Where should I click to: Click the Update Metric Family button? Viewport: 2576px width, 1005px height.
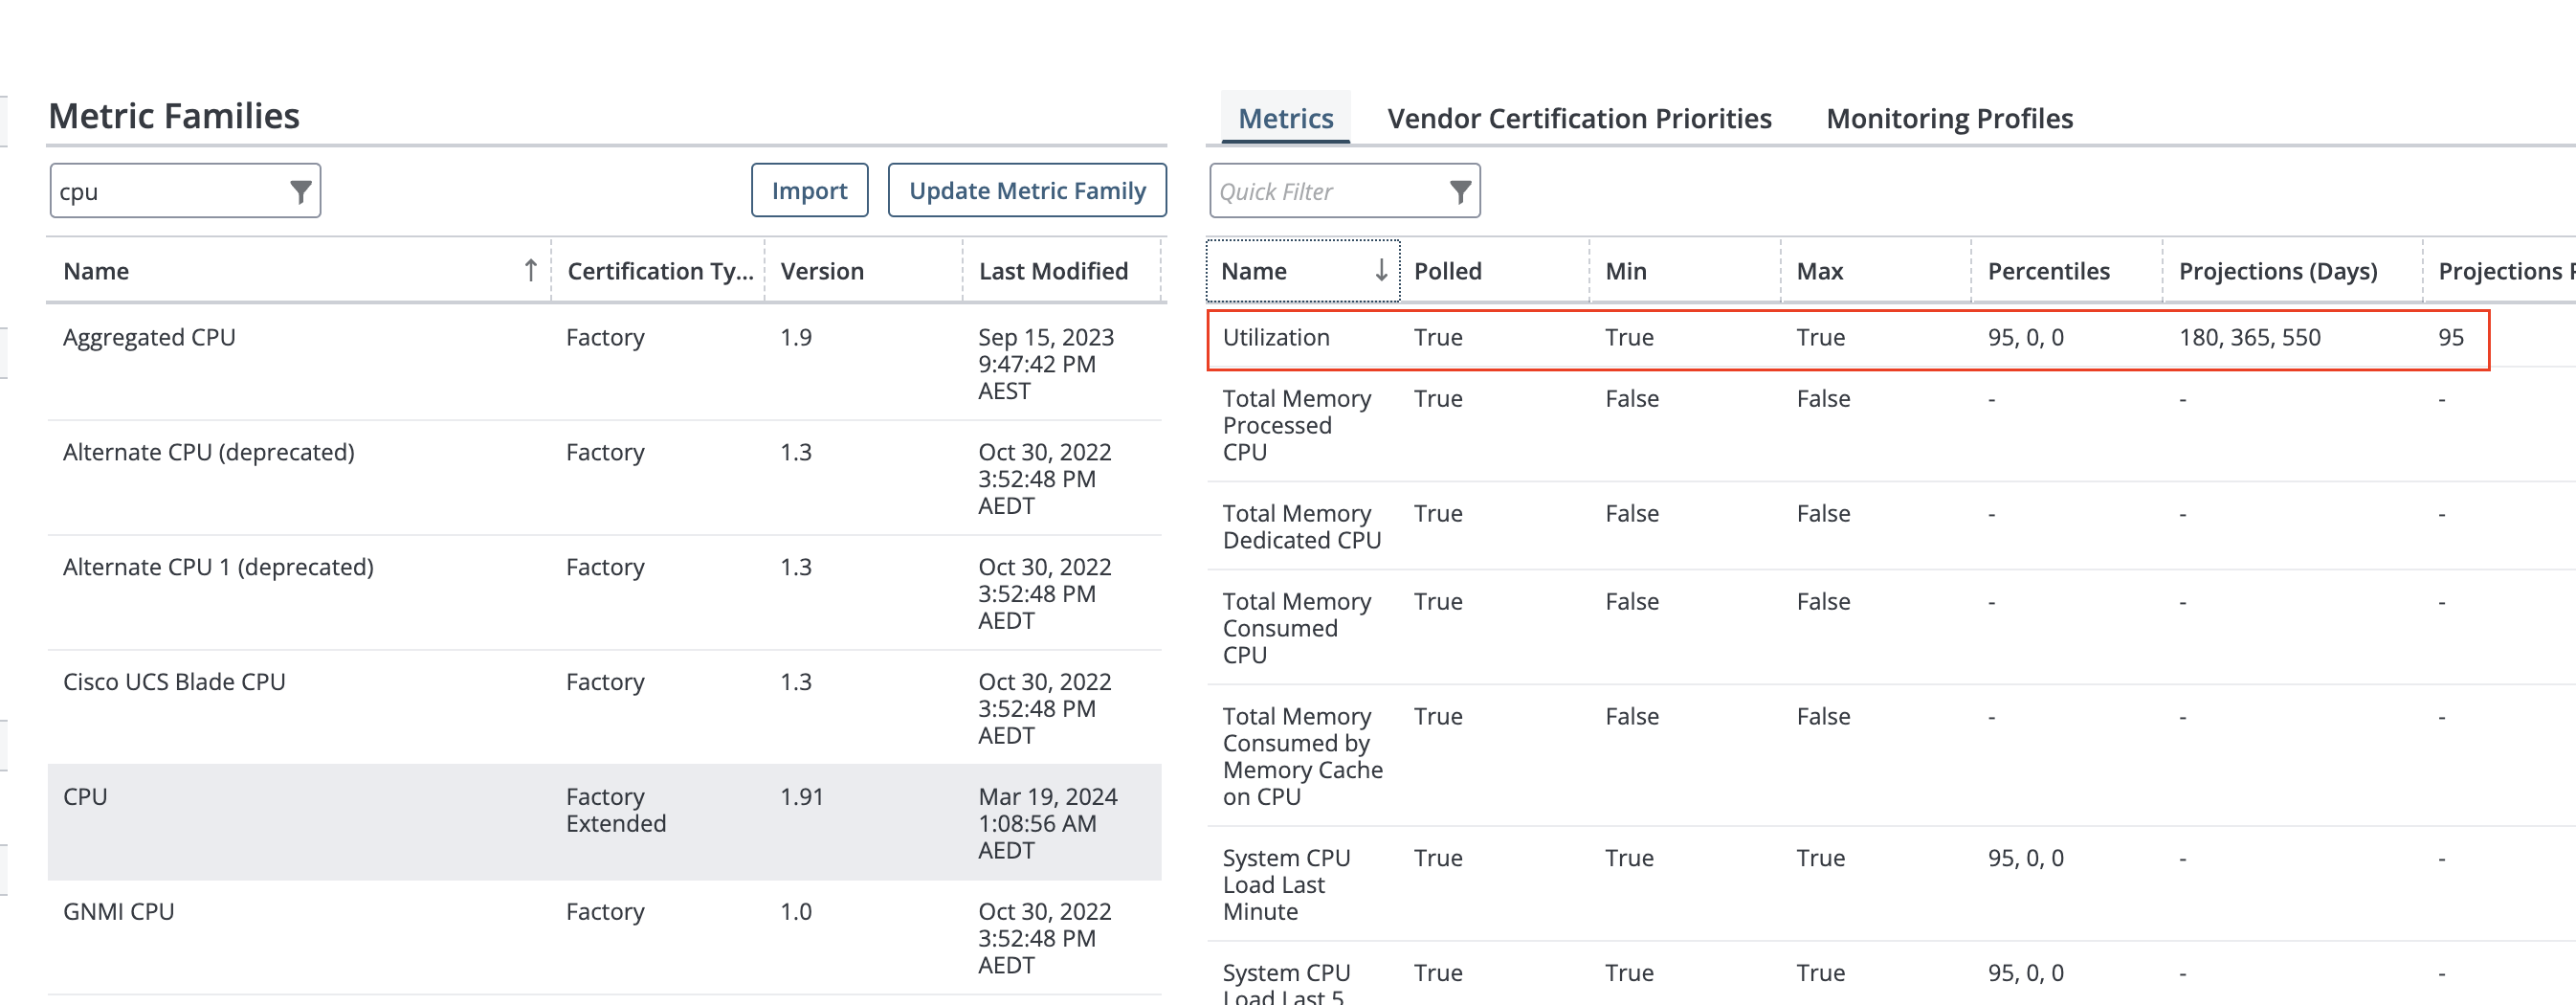tap(1026, 191)
